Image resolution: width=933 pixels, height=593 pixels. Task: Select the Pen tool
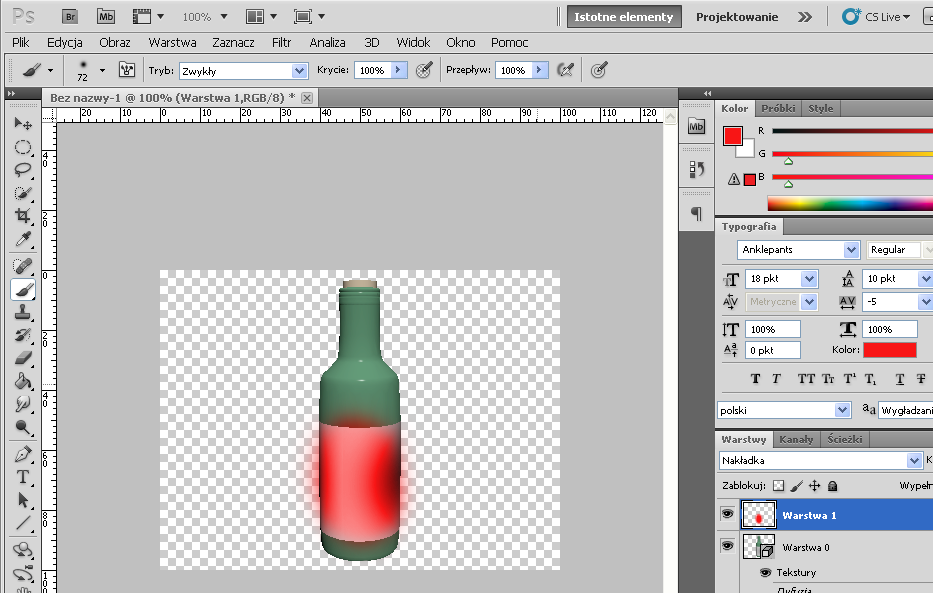click(x=23, y=454)
